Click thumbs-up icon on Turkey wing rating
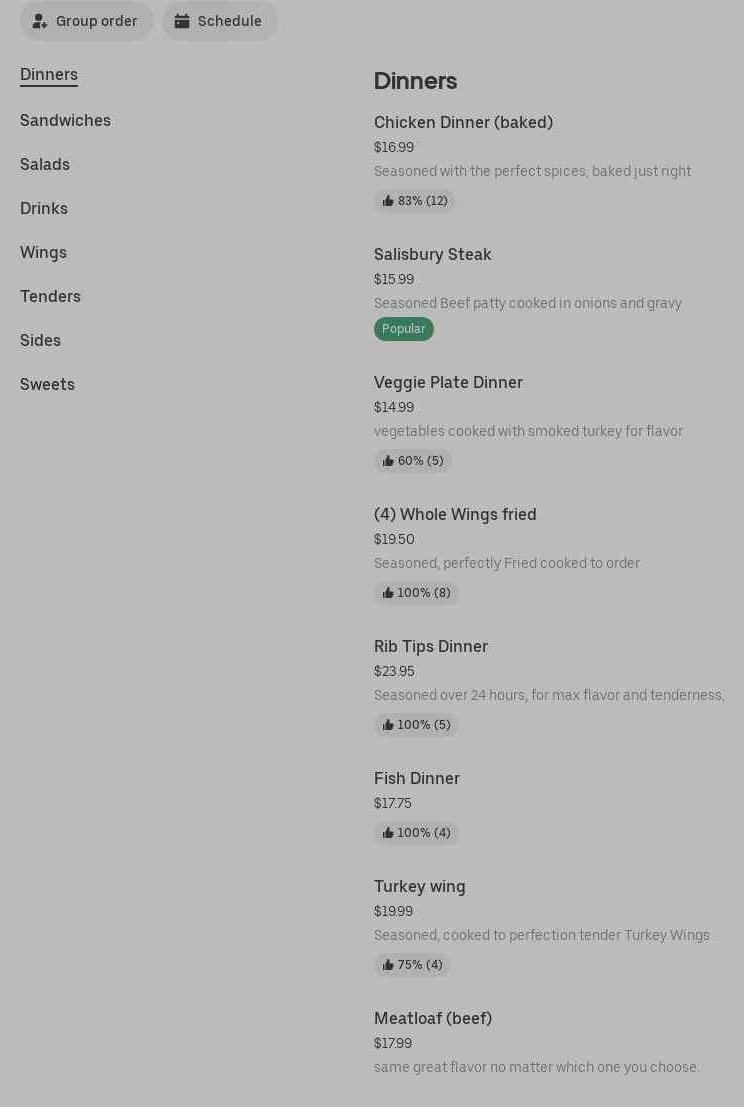744x1107 pixels. [388, 965]
